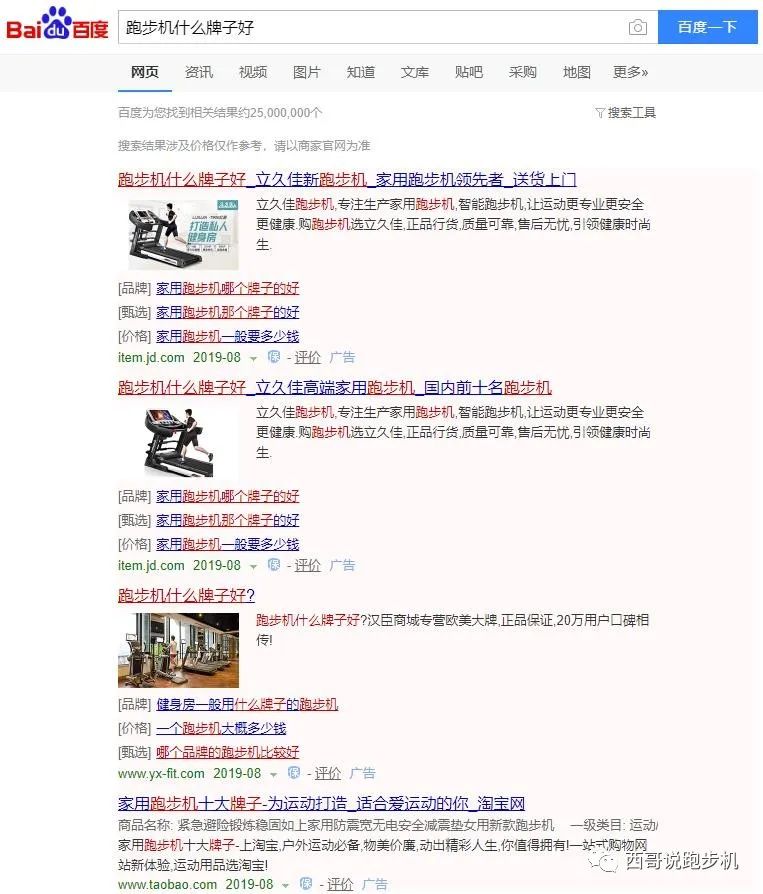763x894 pixels.
Task: Click the second result's runner treadmill thumbnail
Action: (178, 442)
